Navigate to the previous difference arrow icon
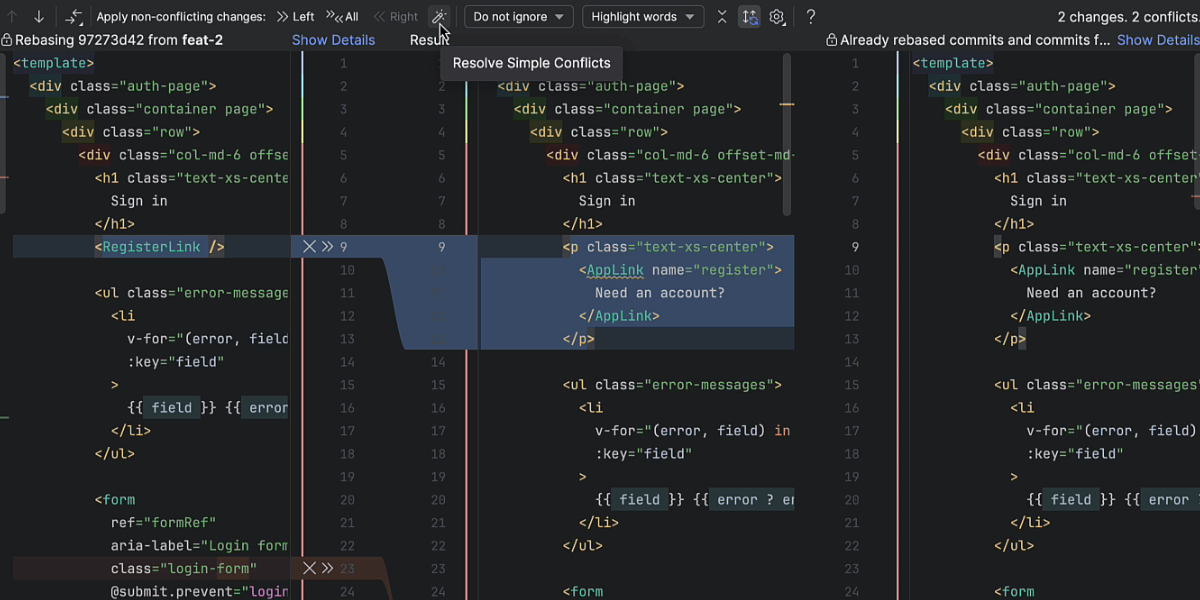The height and width of the screenshot is (600, 1200). pyautogui.click(x=10, y=16)
